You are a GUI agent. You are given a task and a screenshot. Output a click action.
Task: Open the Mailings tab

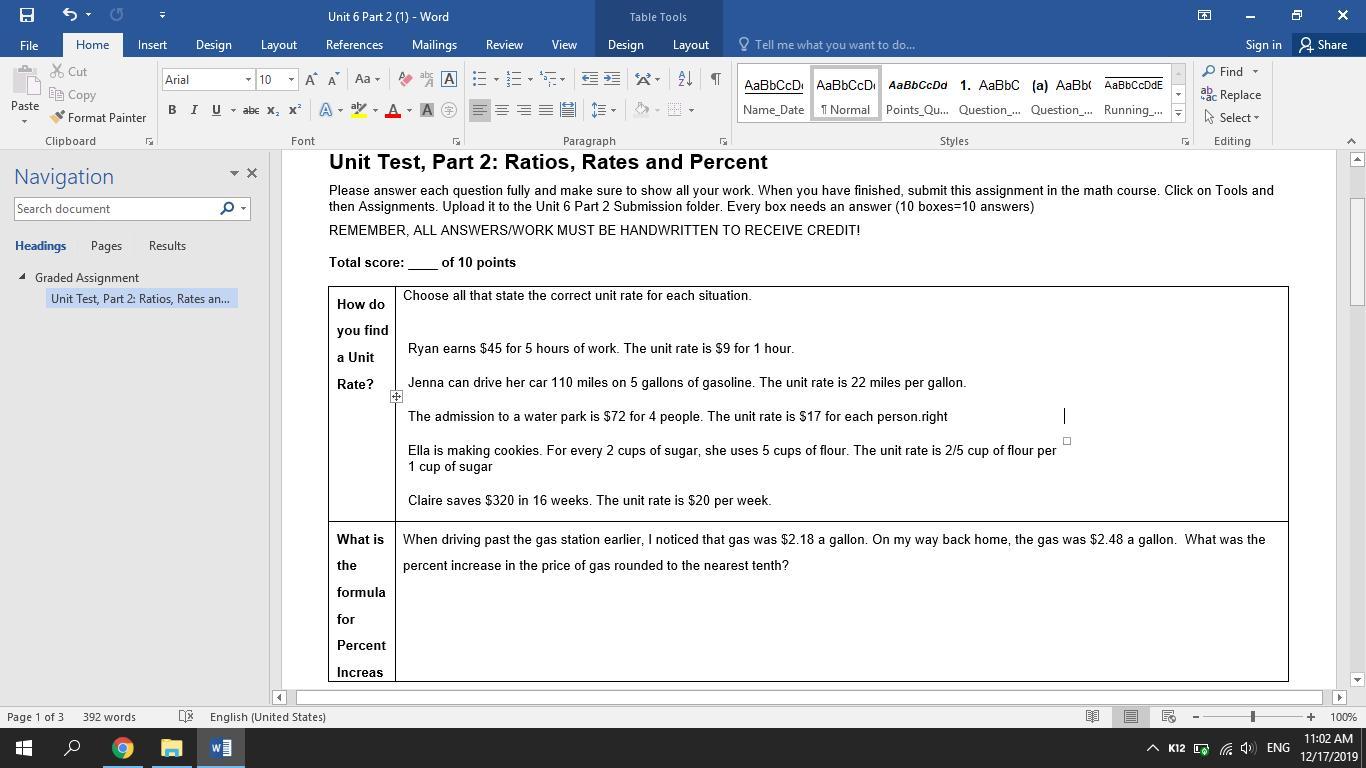point(434,45)
